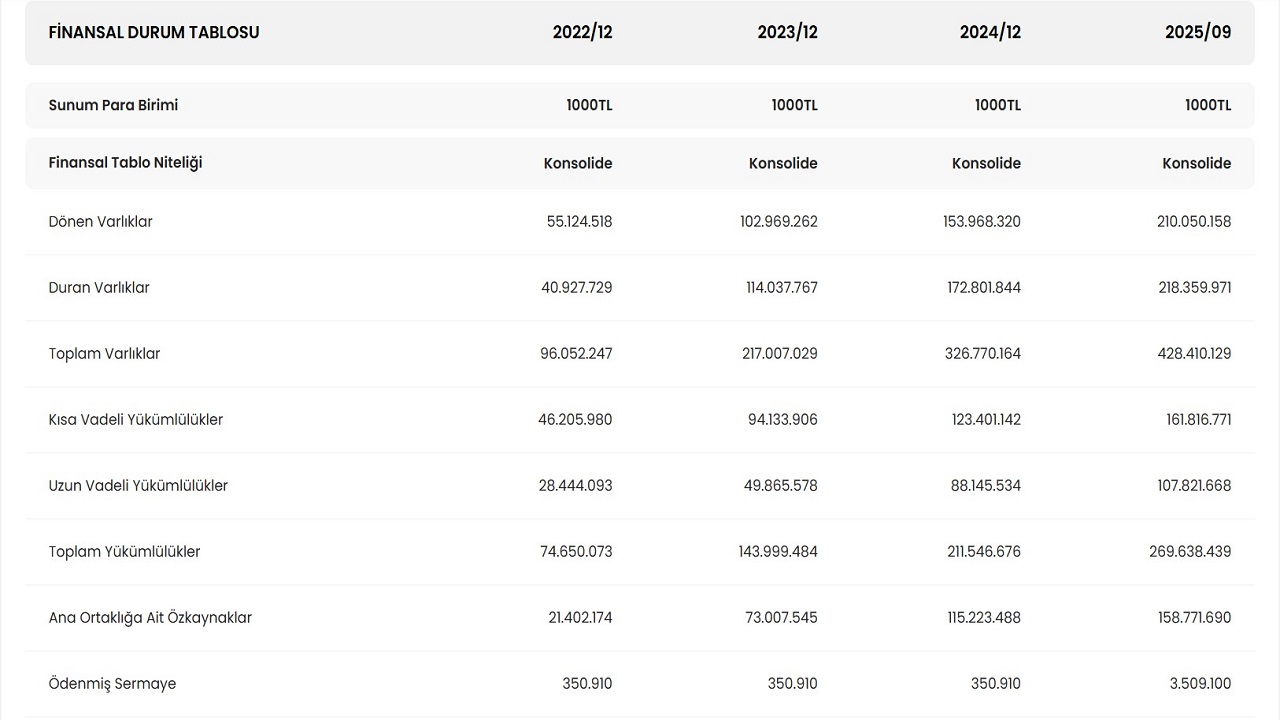Select the 2023/12 Toplam Yükümlülükler value 143.999.484
The height and width of the screenshot is (720, 1280).
[x=779, y=552]
